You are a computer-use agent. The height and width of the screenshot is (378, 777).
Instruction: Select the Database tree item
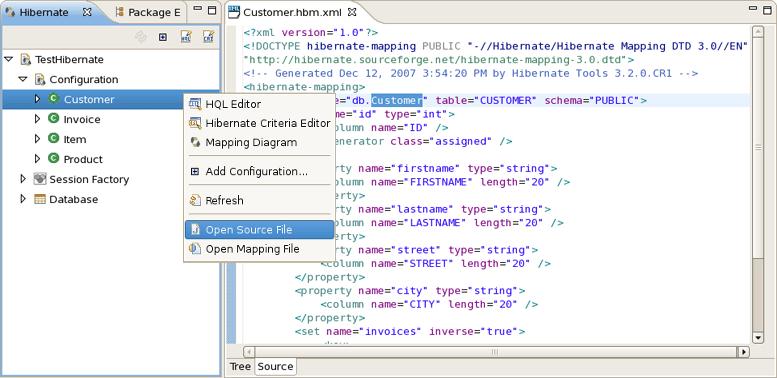(73, 199)
